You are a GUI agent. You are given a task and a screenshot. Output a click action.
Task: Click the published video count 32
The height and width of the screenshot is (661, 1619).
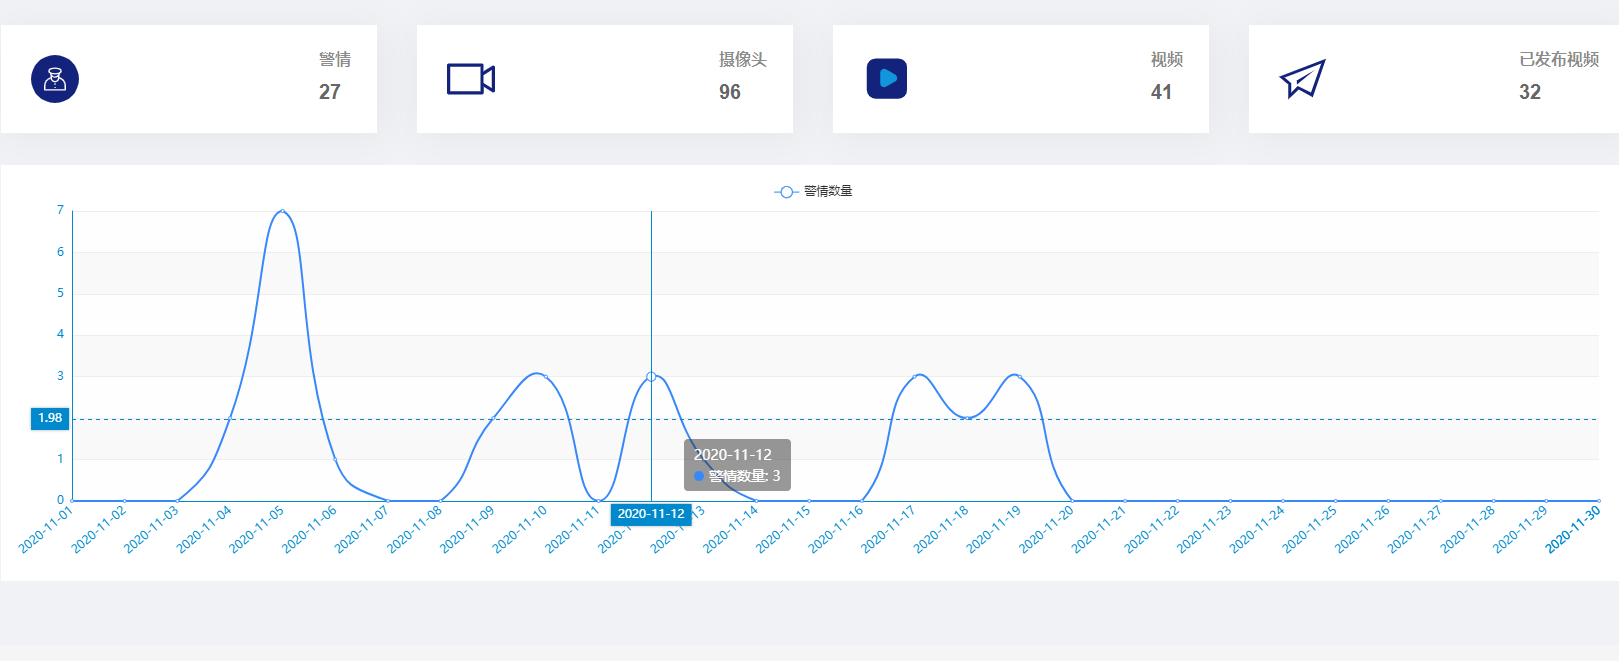tap(1530, 92)
